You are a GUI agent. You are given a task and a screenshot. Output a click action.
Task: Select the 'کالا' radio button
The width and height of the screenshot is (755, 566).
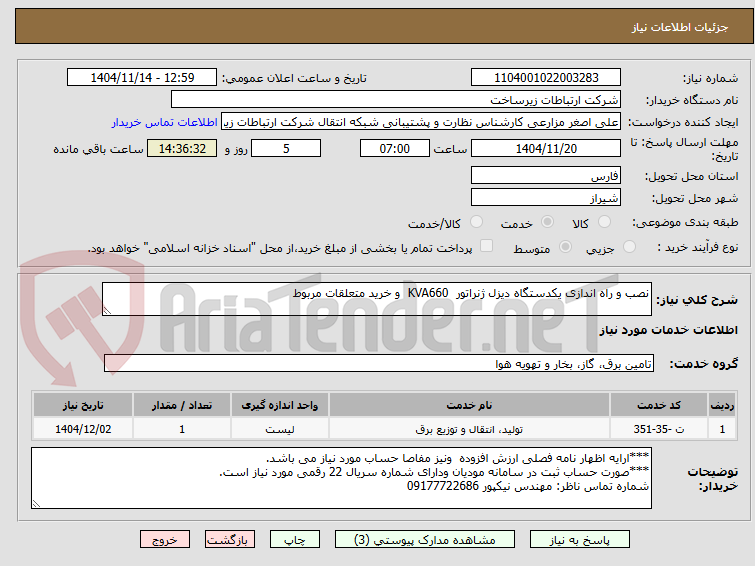pyautogui.click(x=604, y=222)
